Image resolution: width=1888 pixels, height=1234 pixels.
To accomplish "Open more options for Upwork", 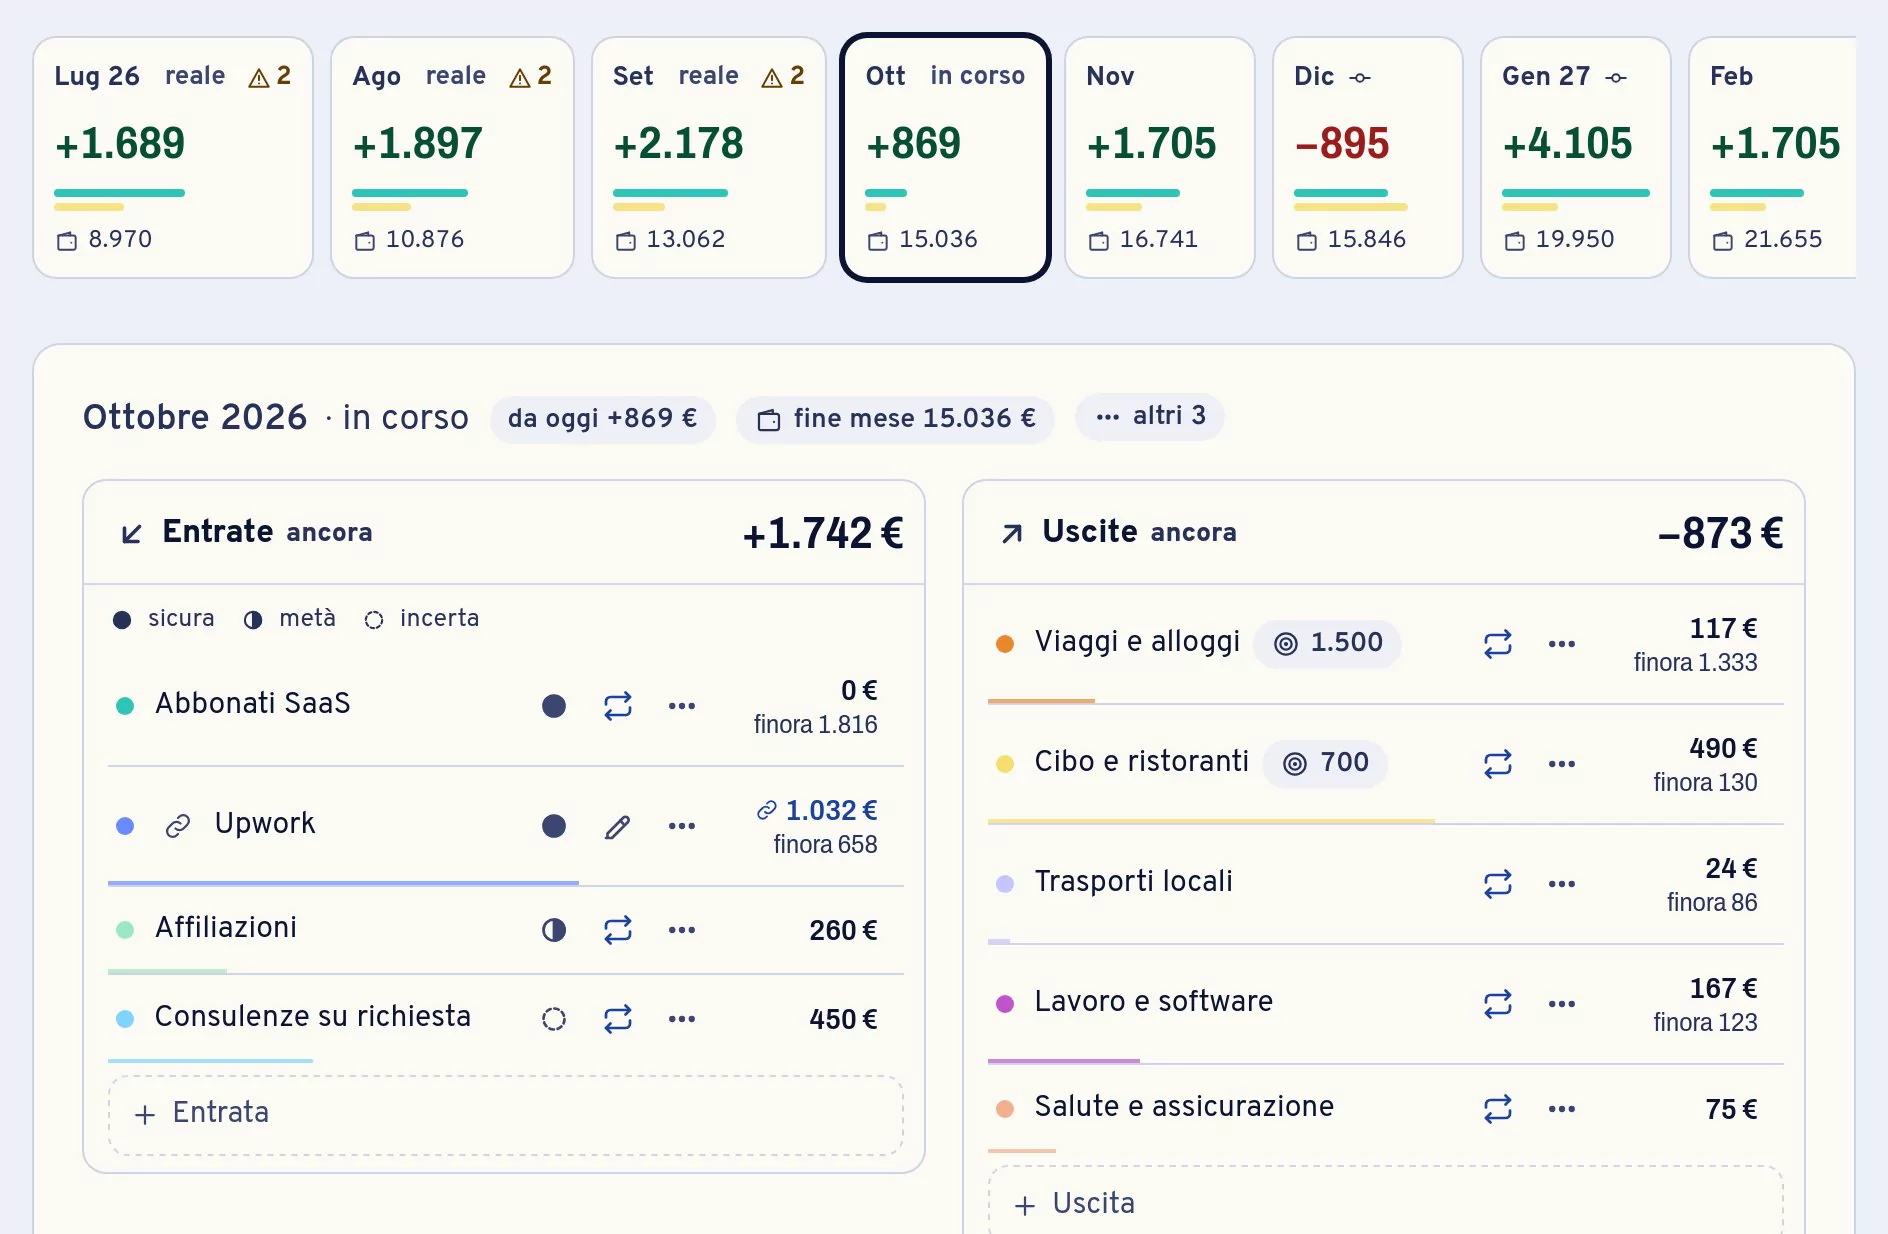I will (682, 826).
